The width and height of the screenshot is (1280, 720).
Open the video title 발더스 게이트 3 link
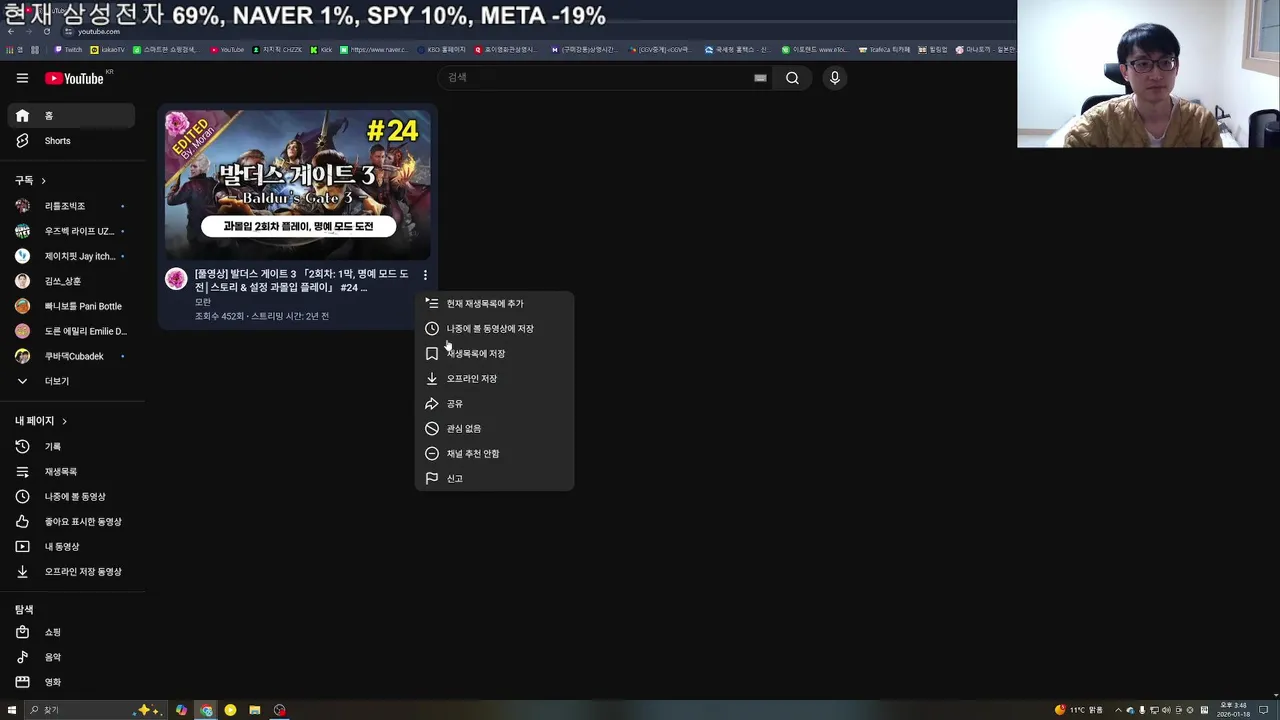[x=301, y=280]
